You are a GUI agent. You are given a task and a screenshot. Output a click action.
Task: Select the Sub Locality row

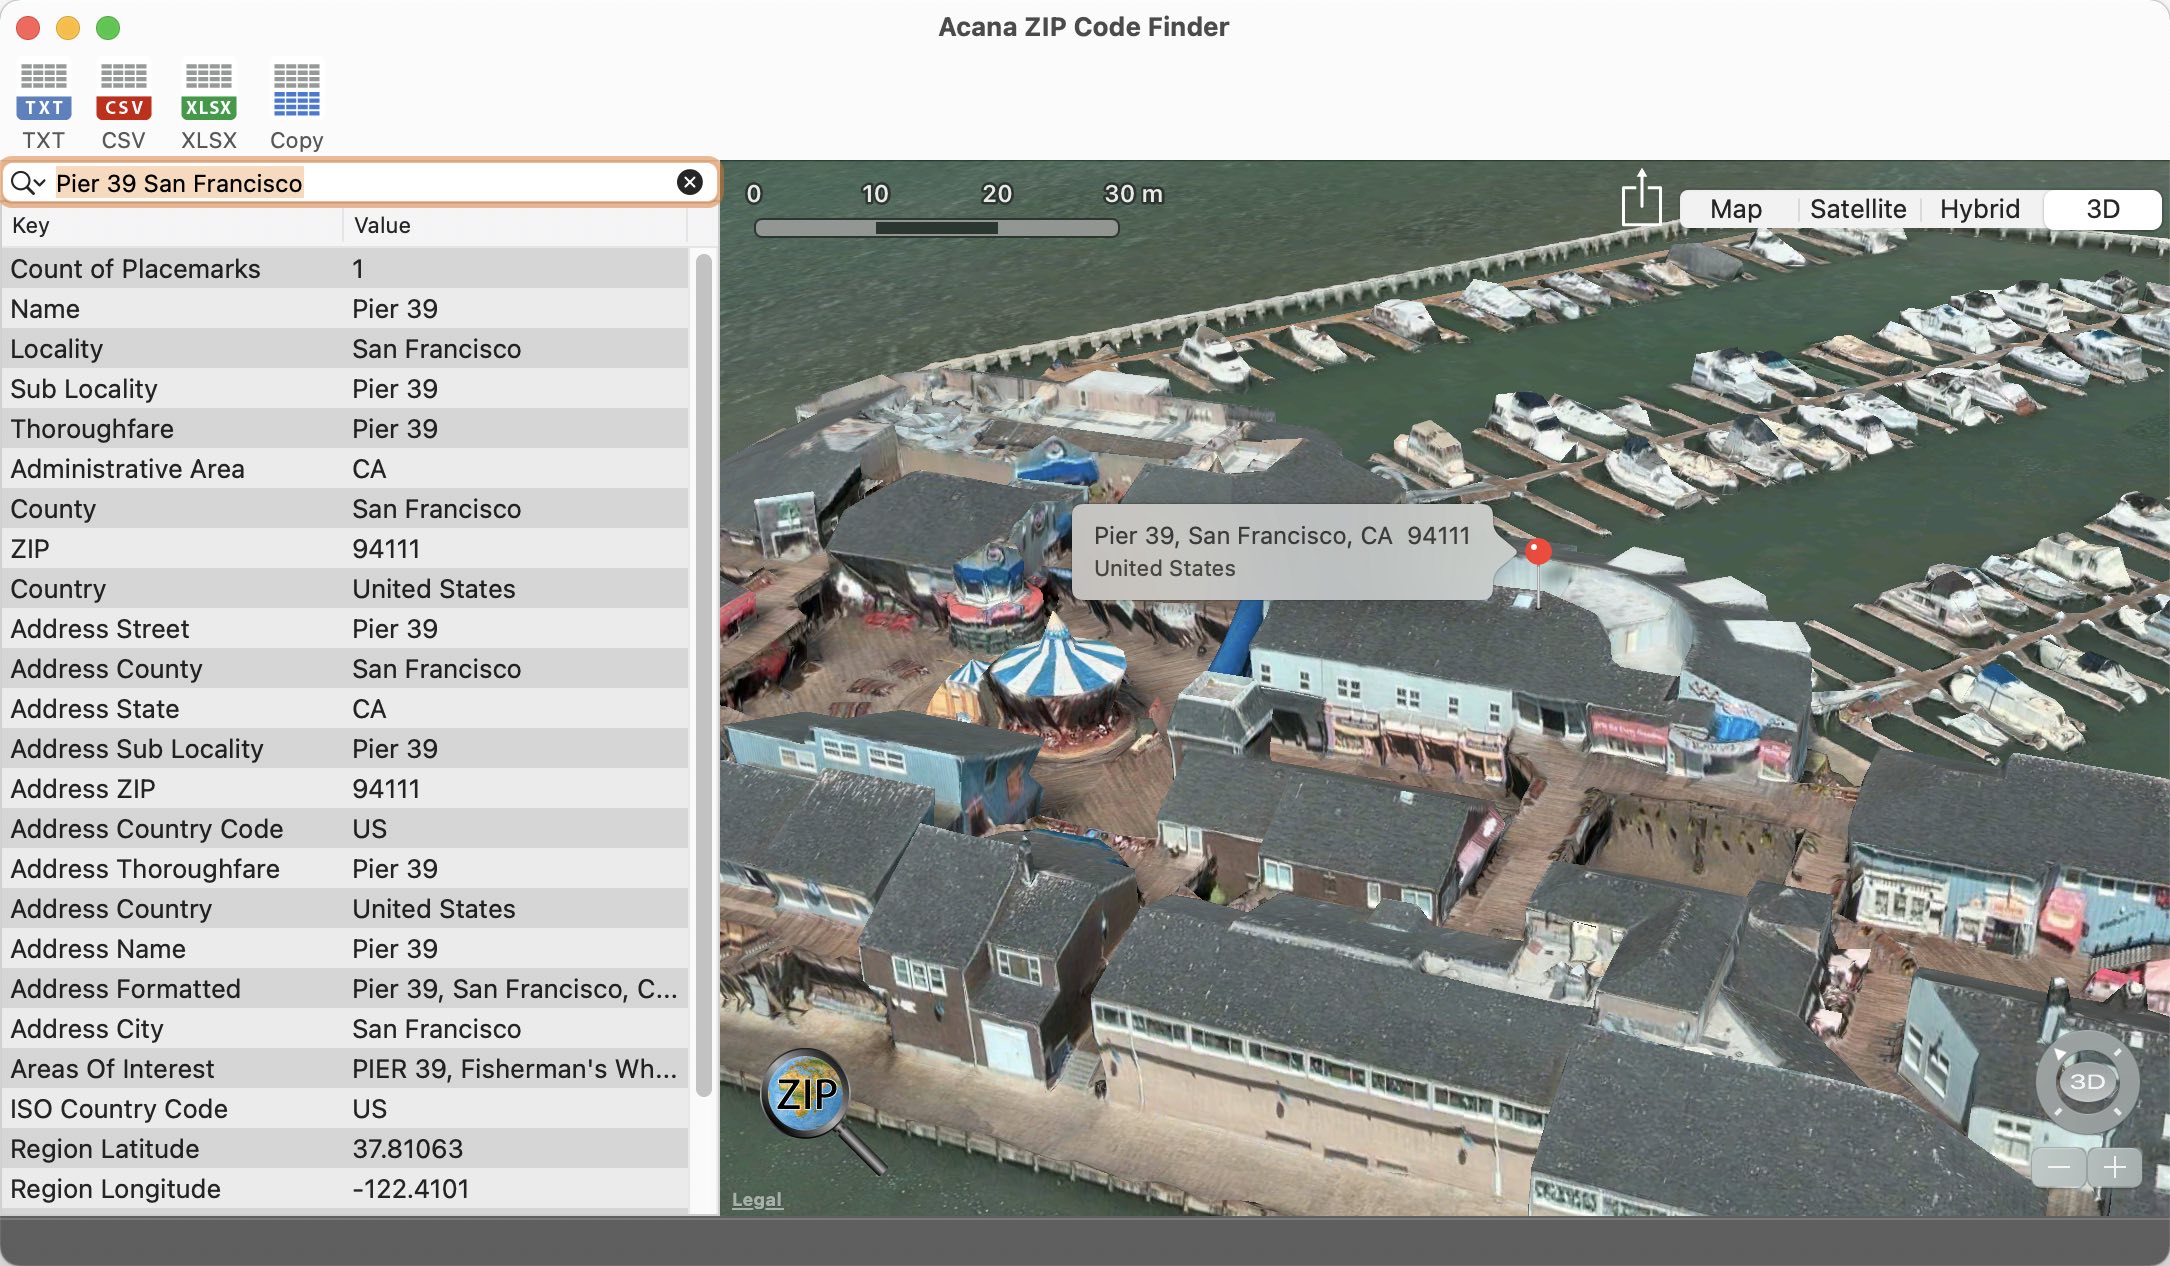[x=345, y=389]
